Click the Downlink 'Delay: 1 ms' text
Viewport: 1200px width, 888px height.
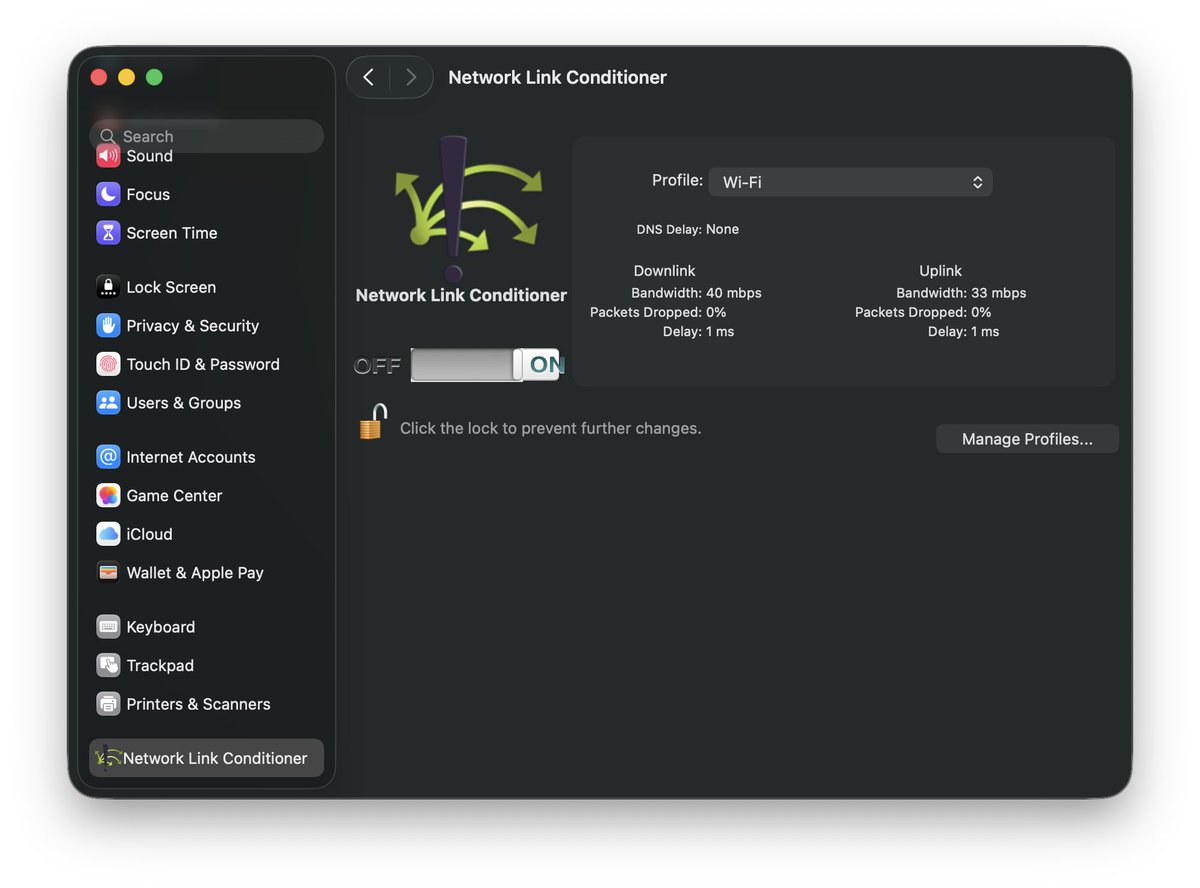(698, 331)
